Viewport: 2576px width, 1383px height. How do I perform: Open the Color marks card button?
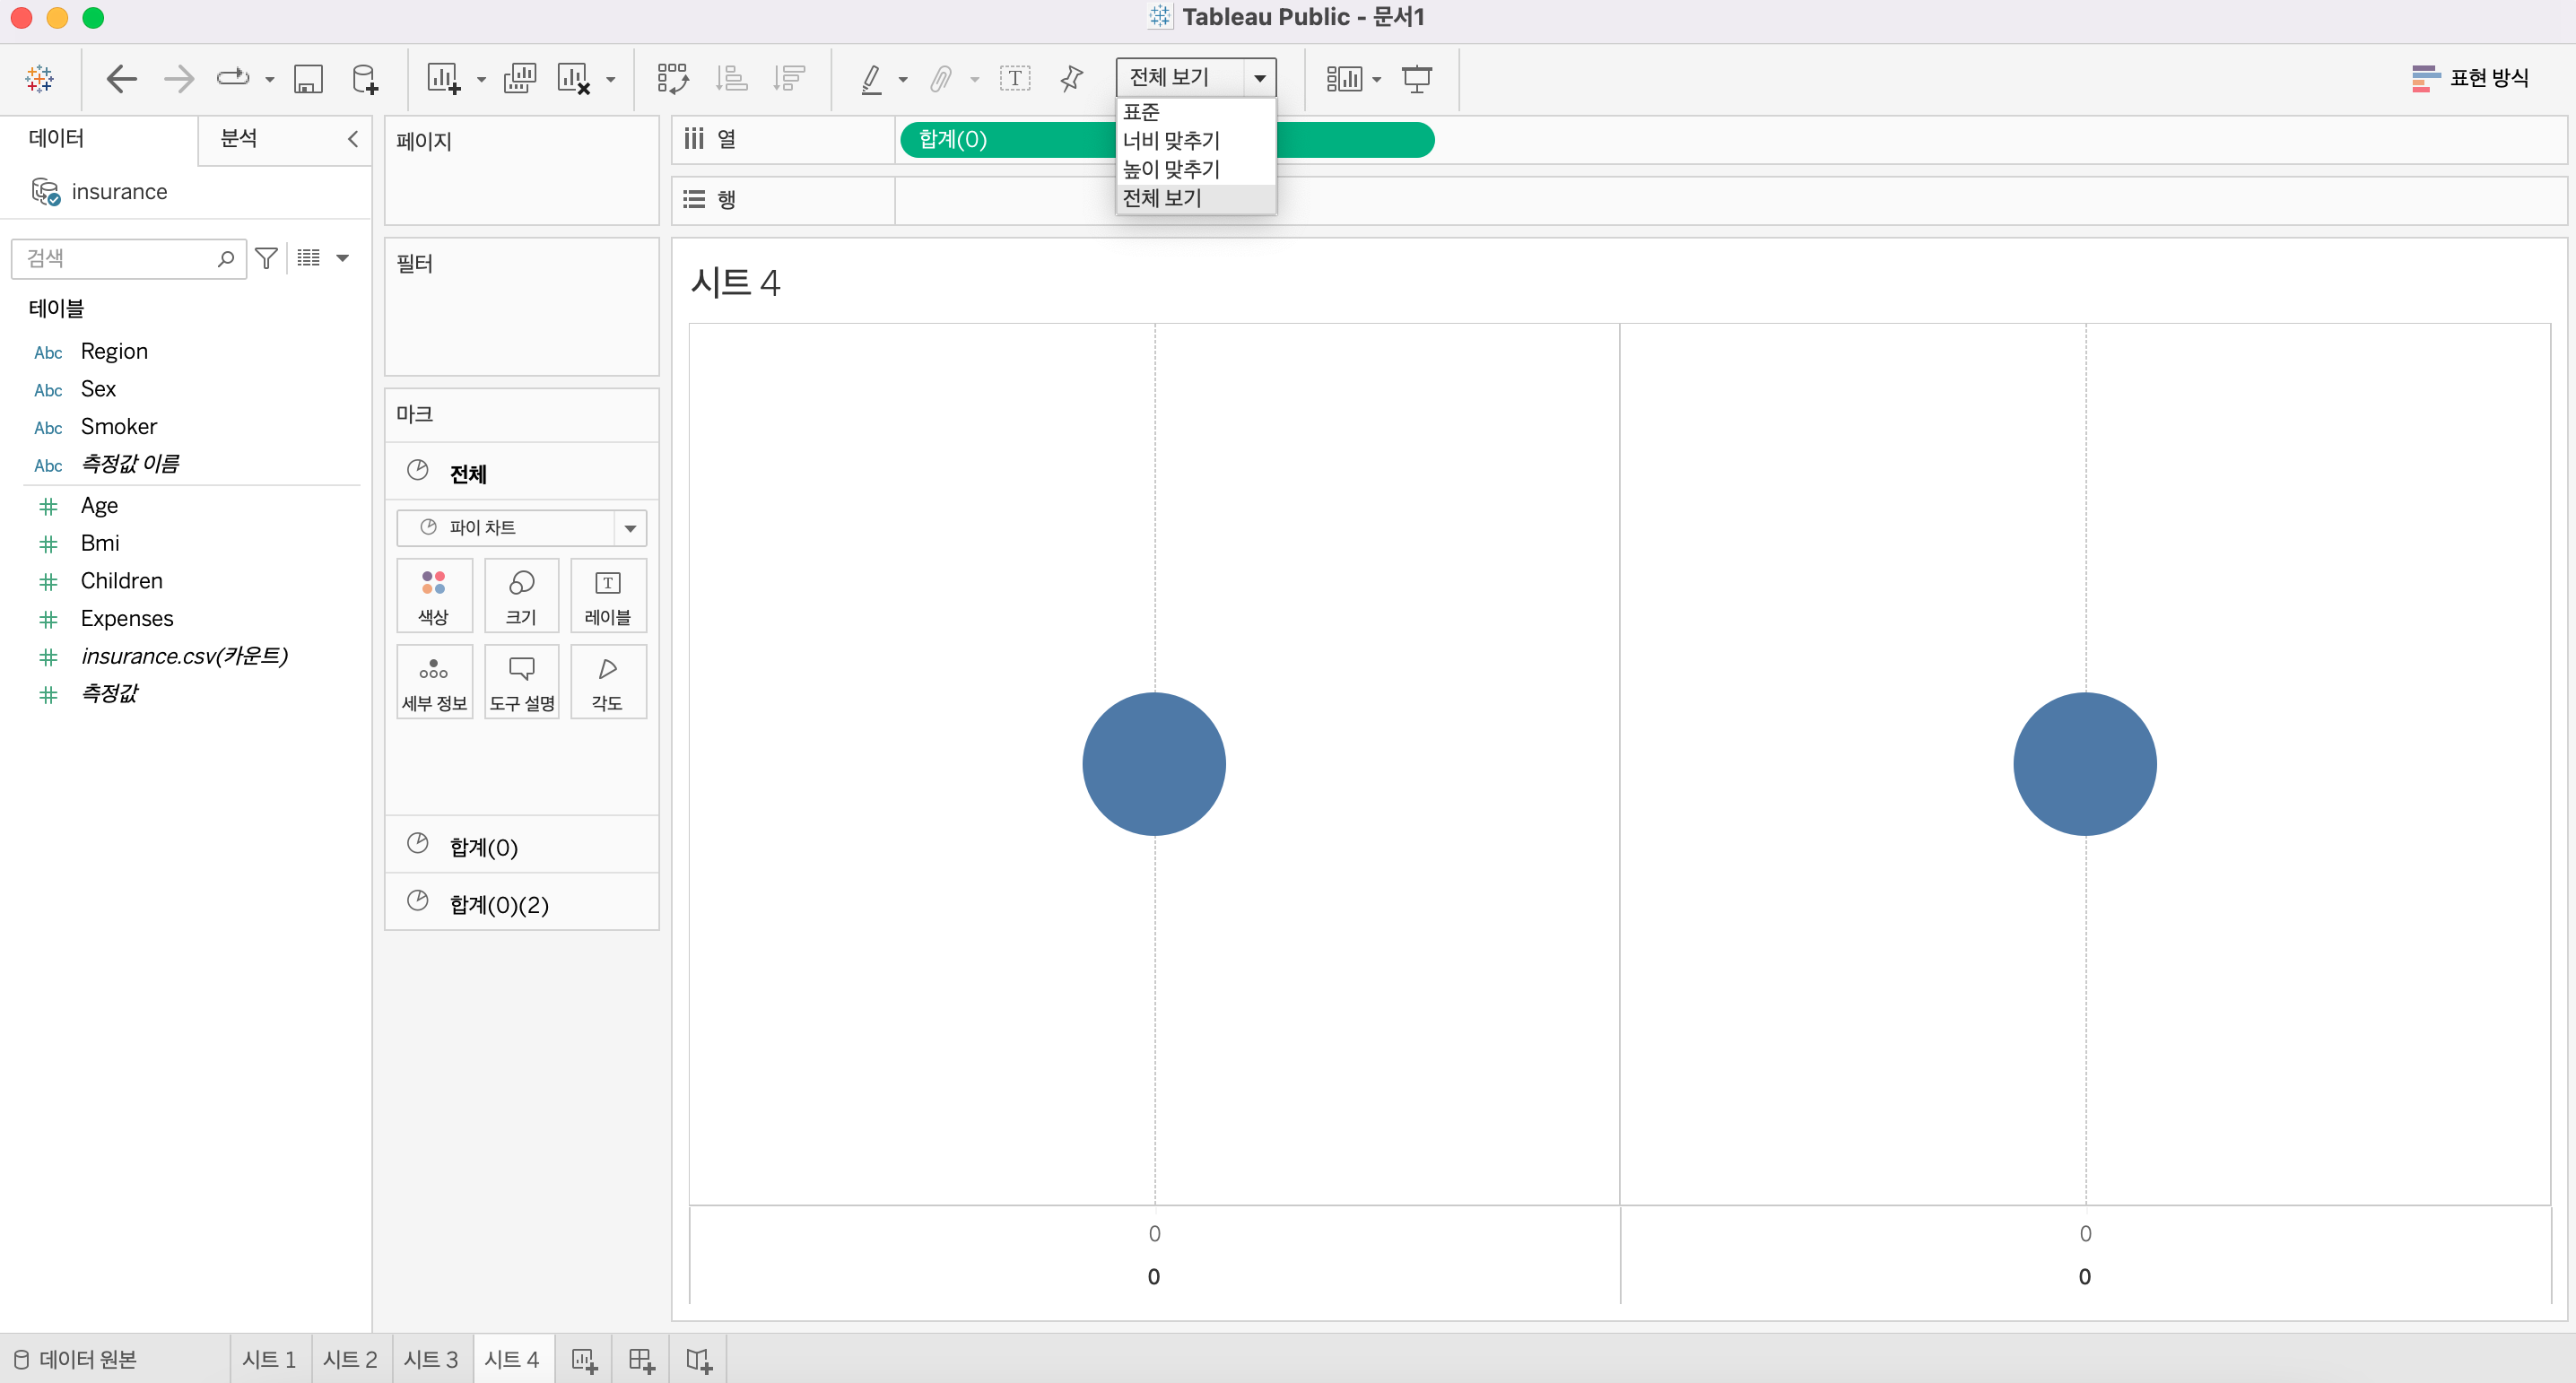click(x=433, y=596)
